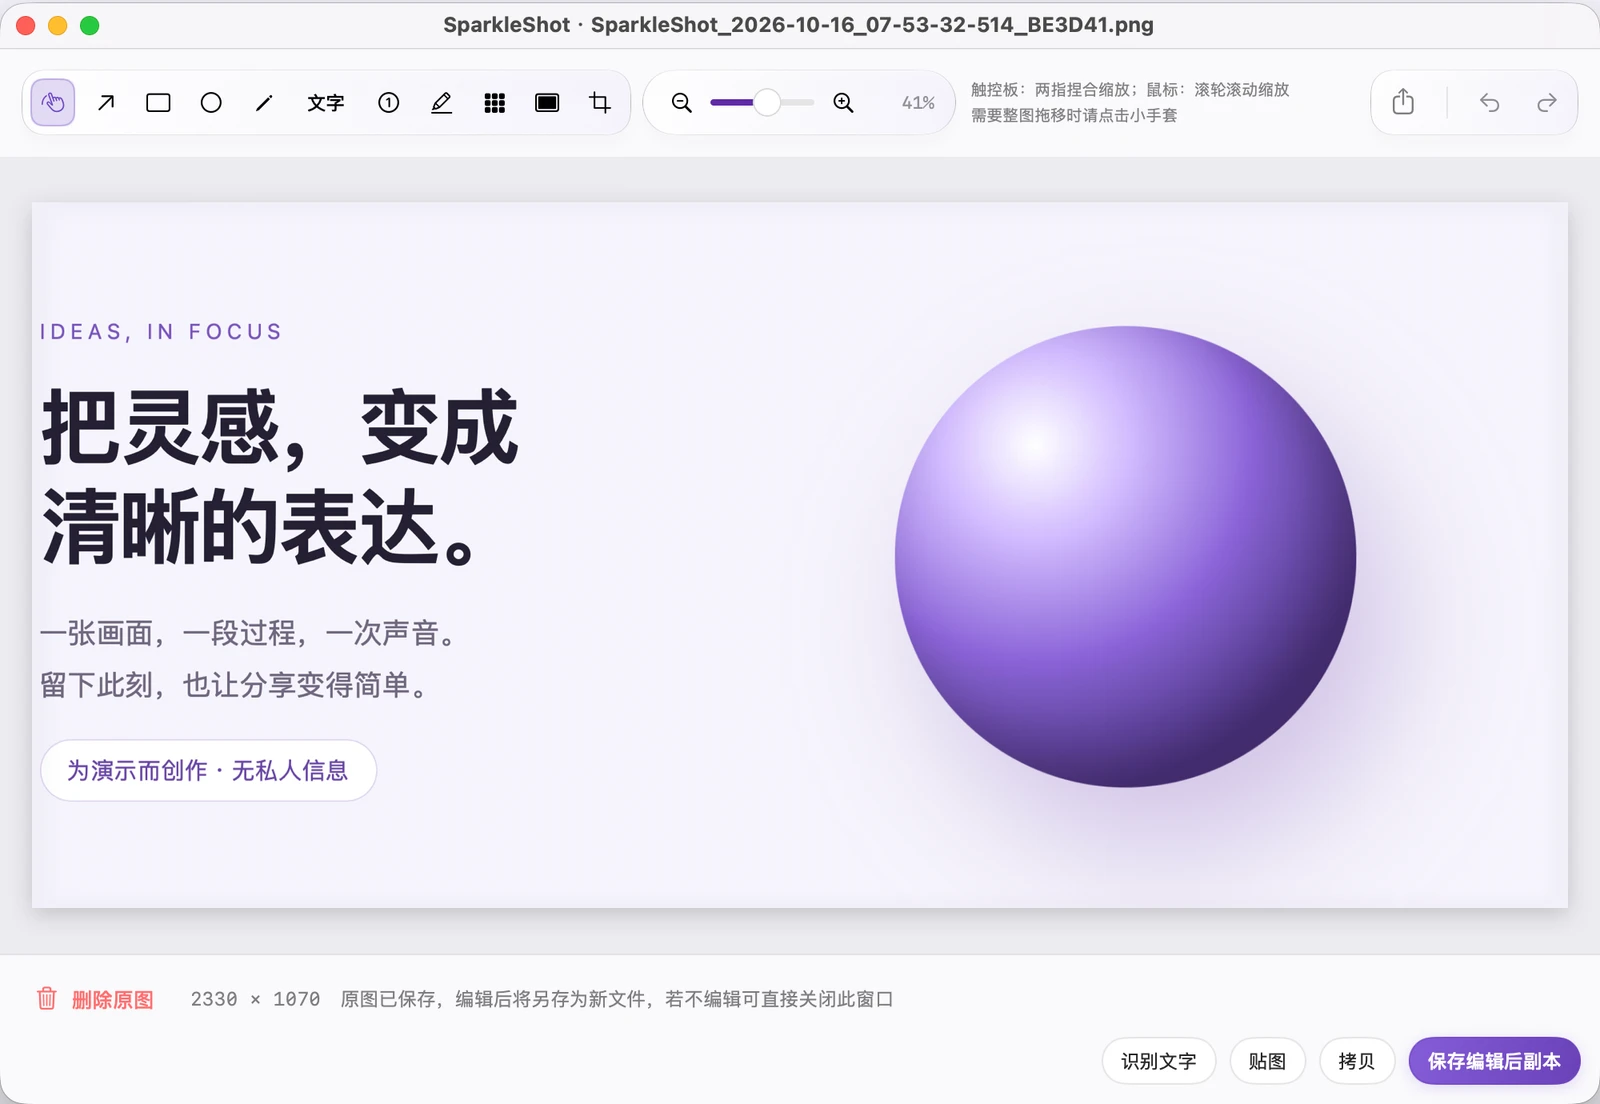Viewport: 1600px width, 1104px height.
Task: Select the ellipse shape tool
Action: (x=211, y=102)
